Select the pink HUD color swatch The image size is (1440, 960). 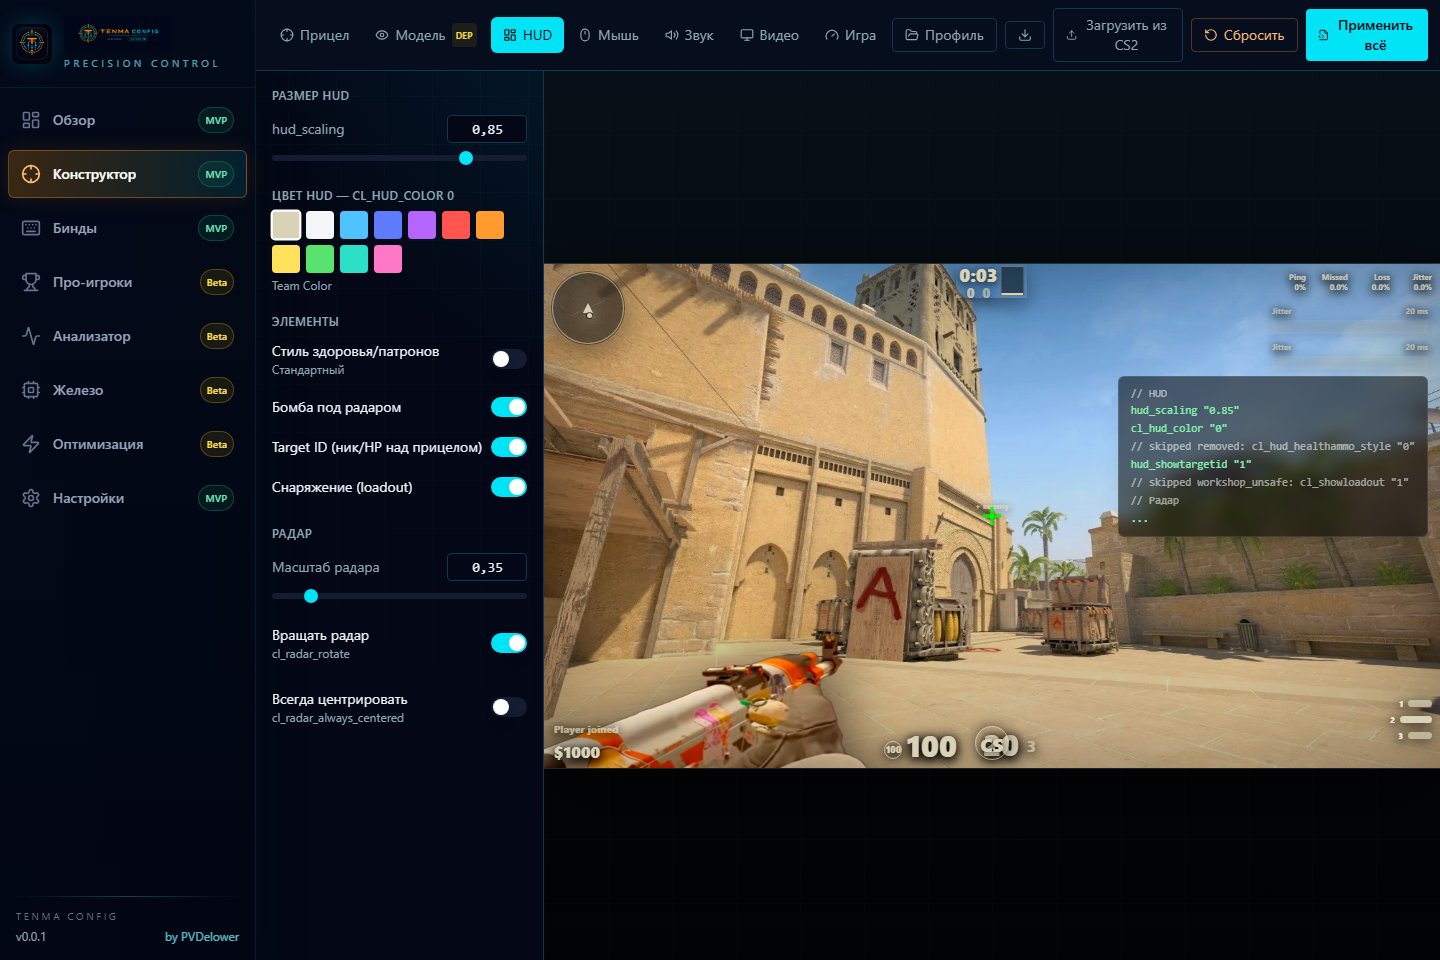coord(388,259)
